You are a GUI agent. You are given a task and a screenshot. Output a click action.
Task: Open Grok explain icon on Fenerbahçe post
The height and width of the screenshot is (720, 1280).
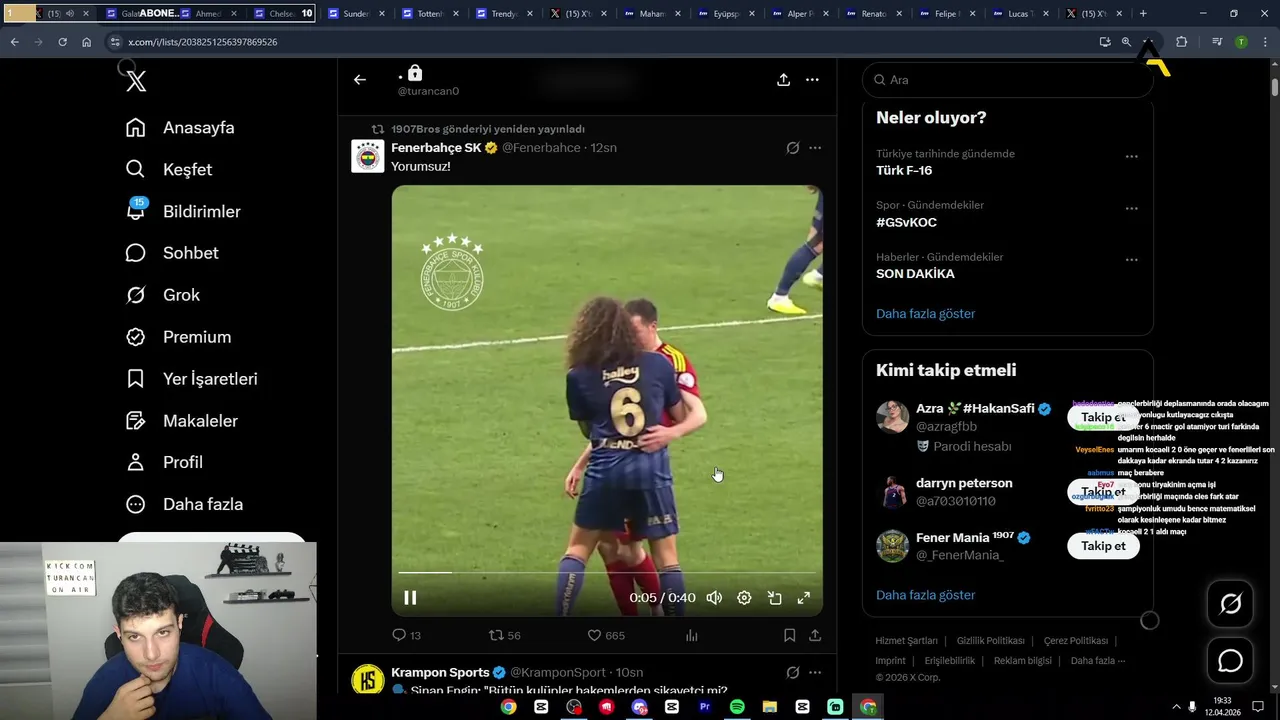tap(793, 148)
